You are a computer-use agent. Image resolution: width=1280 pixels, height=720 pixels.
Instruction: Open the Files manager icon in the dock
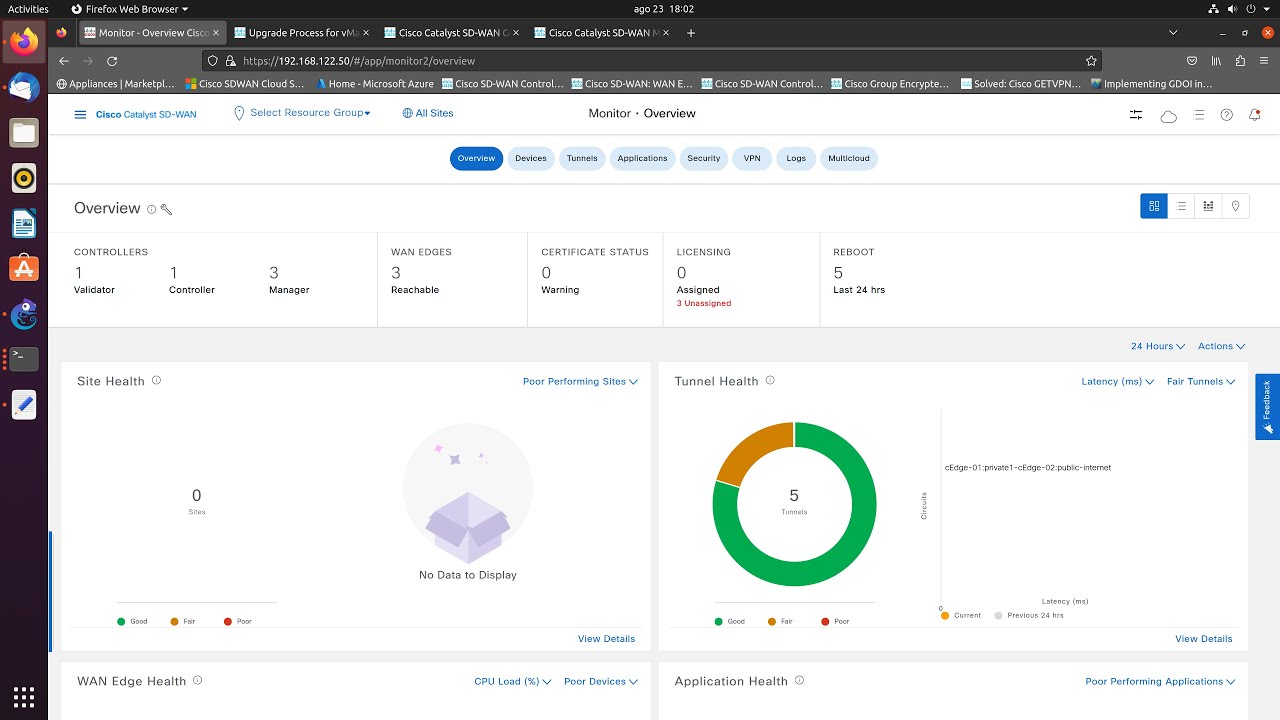pyautogui.click(x=24, y=133)
